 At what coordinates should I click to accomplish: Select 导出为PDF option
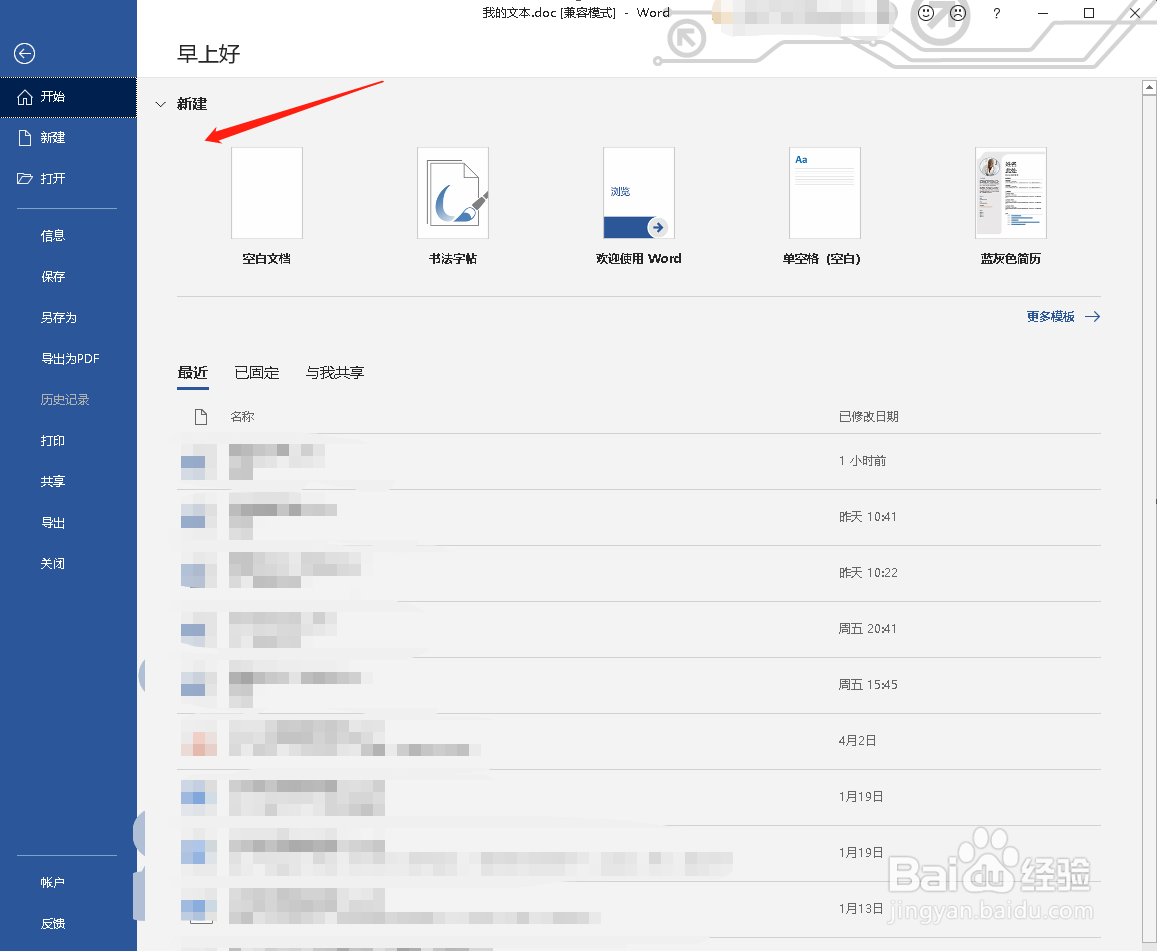pyautogui.click(x=68, y=359)
